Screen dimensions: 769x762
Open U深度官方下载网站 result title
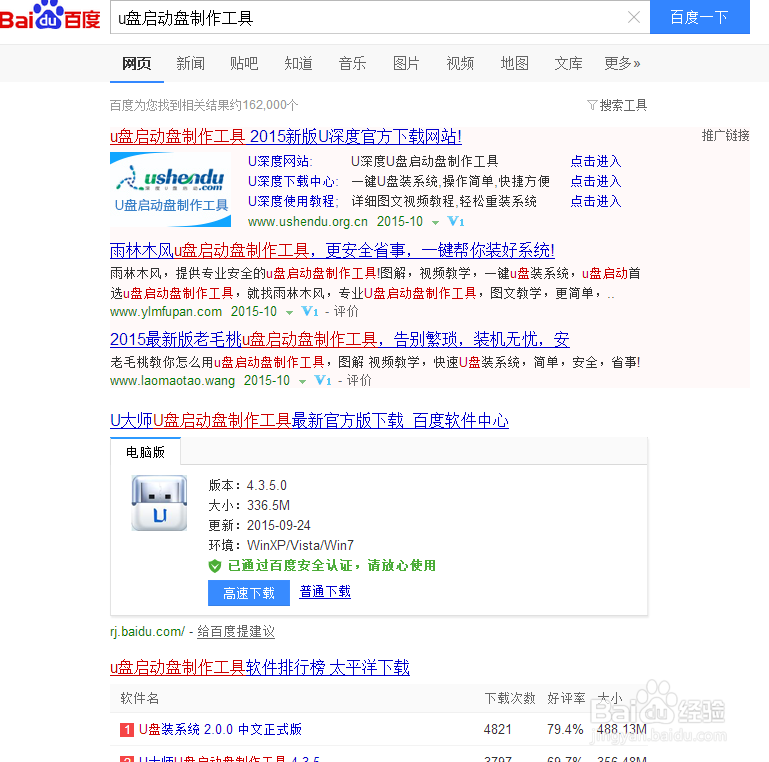click(x=285, y=136)
